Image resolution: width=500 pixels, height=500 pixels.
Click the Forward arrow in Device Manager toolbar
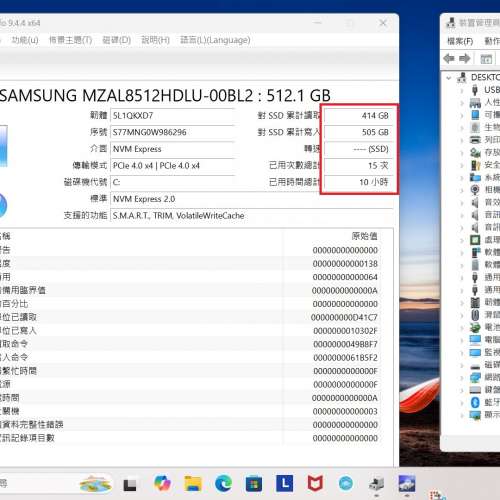click(465, 59)
